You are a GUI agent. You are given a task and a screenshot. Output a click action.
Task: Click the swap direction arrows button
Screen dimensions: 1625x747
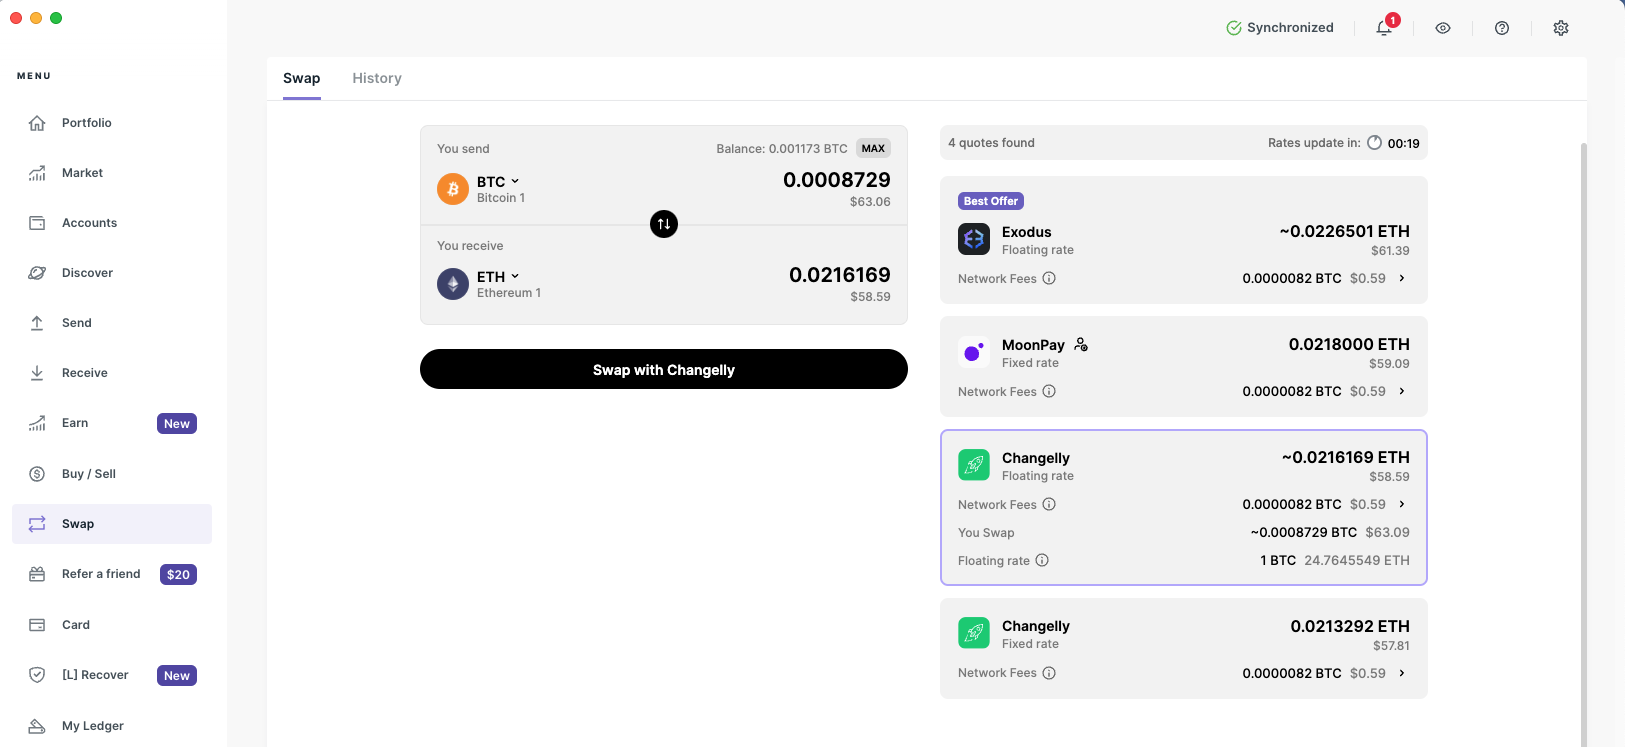tap(664, 224)
